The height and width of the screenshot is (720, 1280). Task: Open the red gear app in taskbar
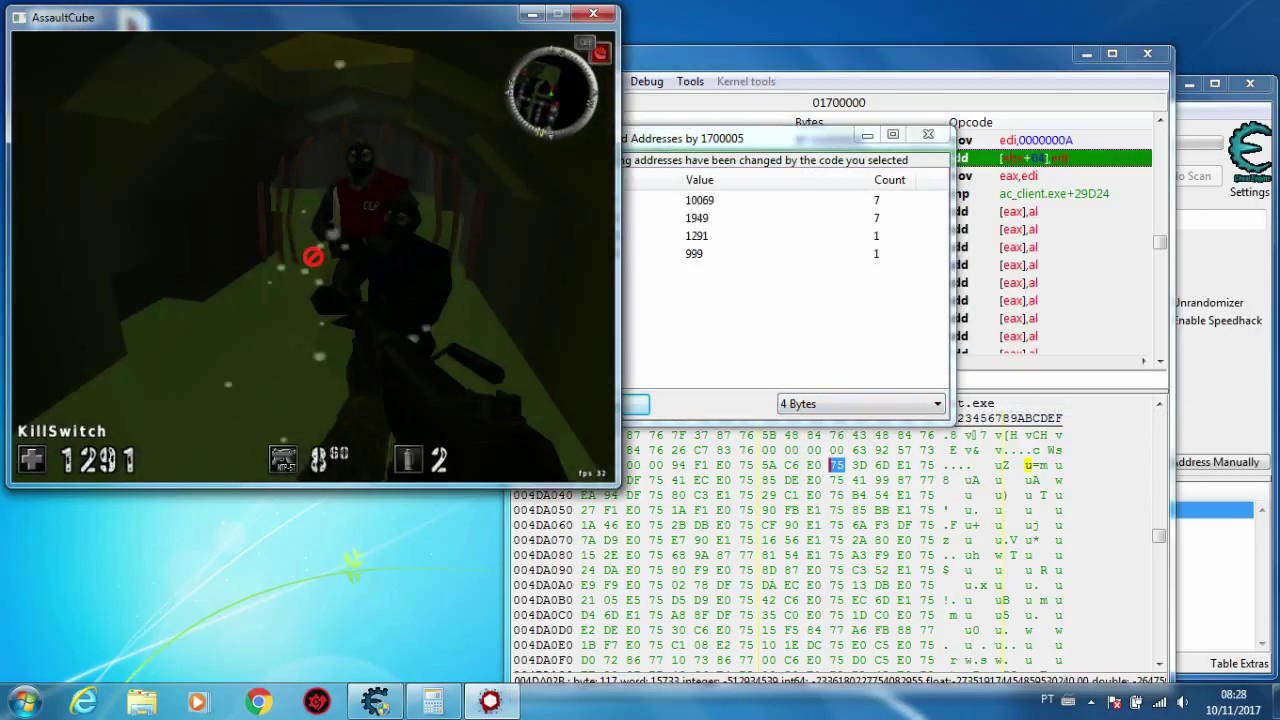(x=317, y=702)
